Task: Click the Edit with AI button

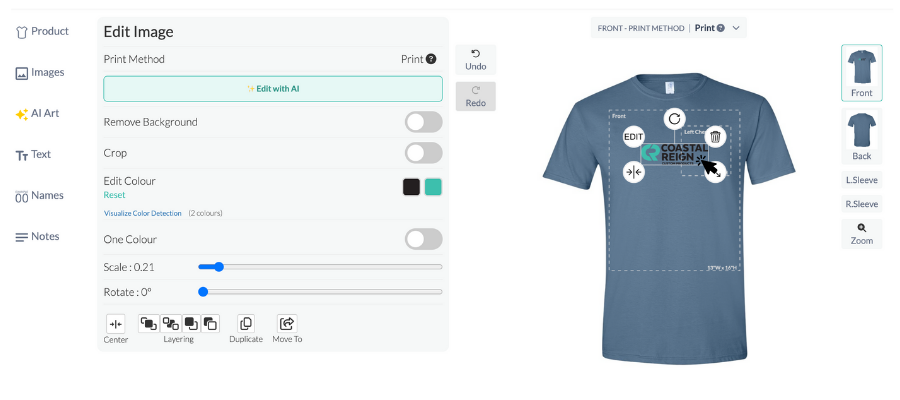Action: [273, 89]
